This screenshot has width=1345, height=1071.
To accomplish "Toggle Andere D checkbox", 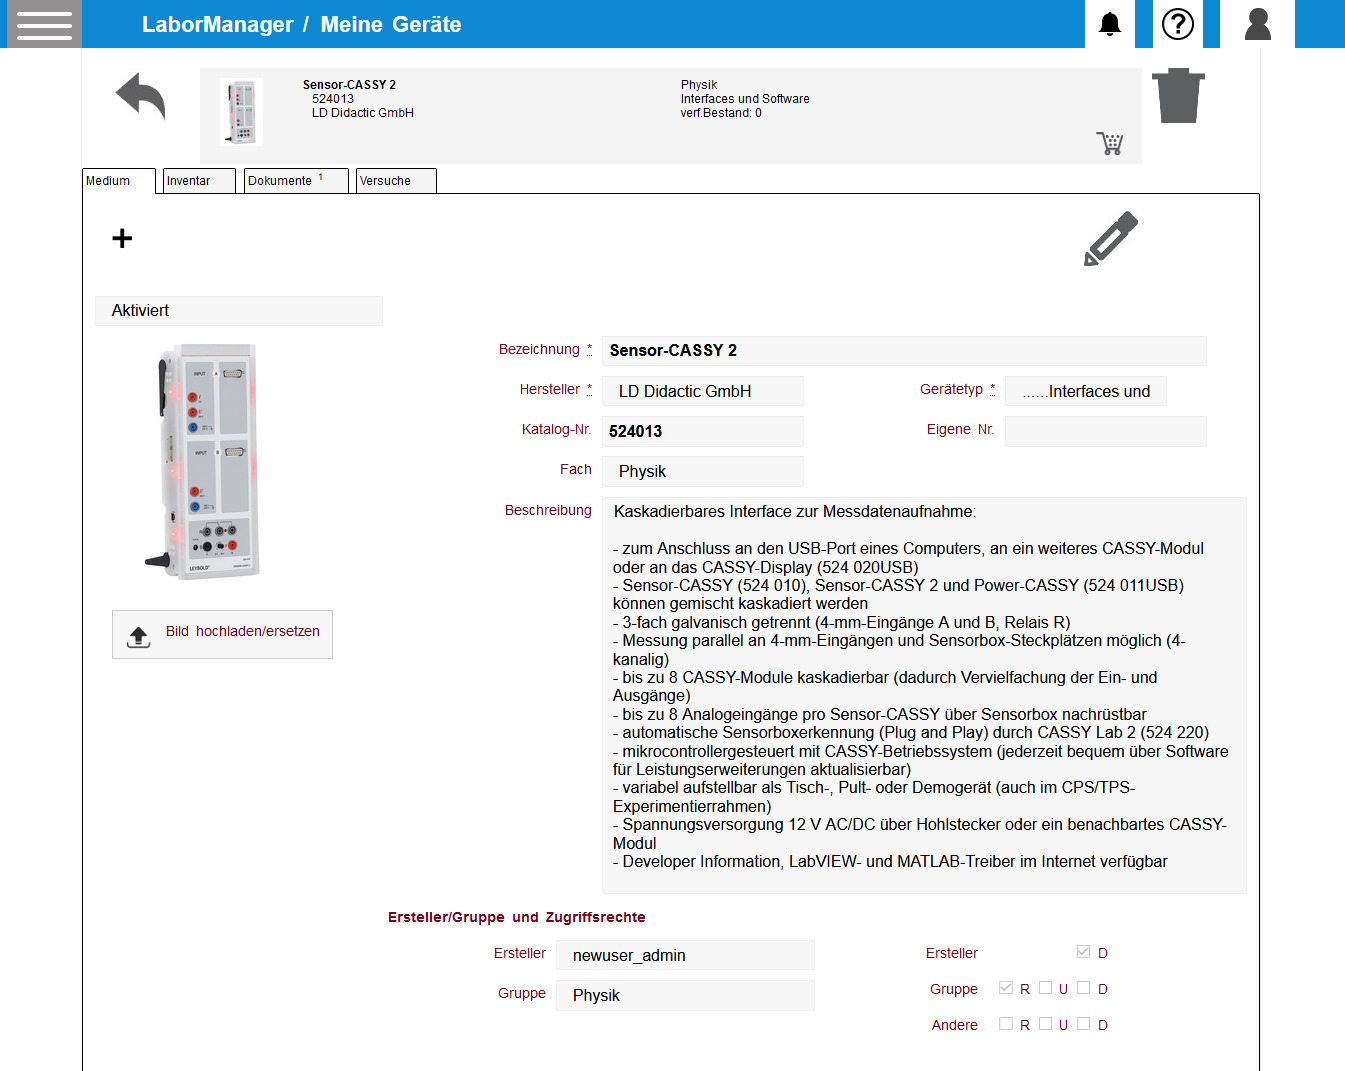I will click(x=1083, y=1024).
